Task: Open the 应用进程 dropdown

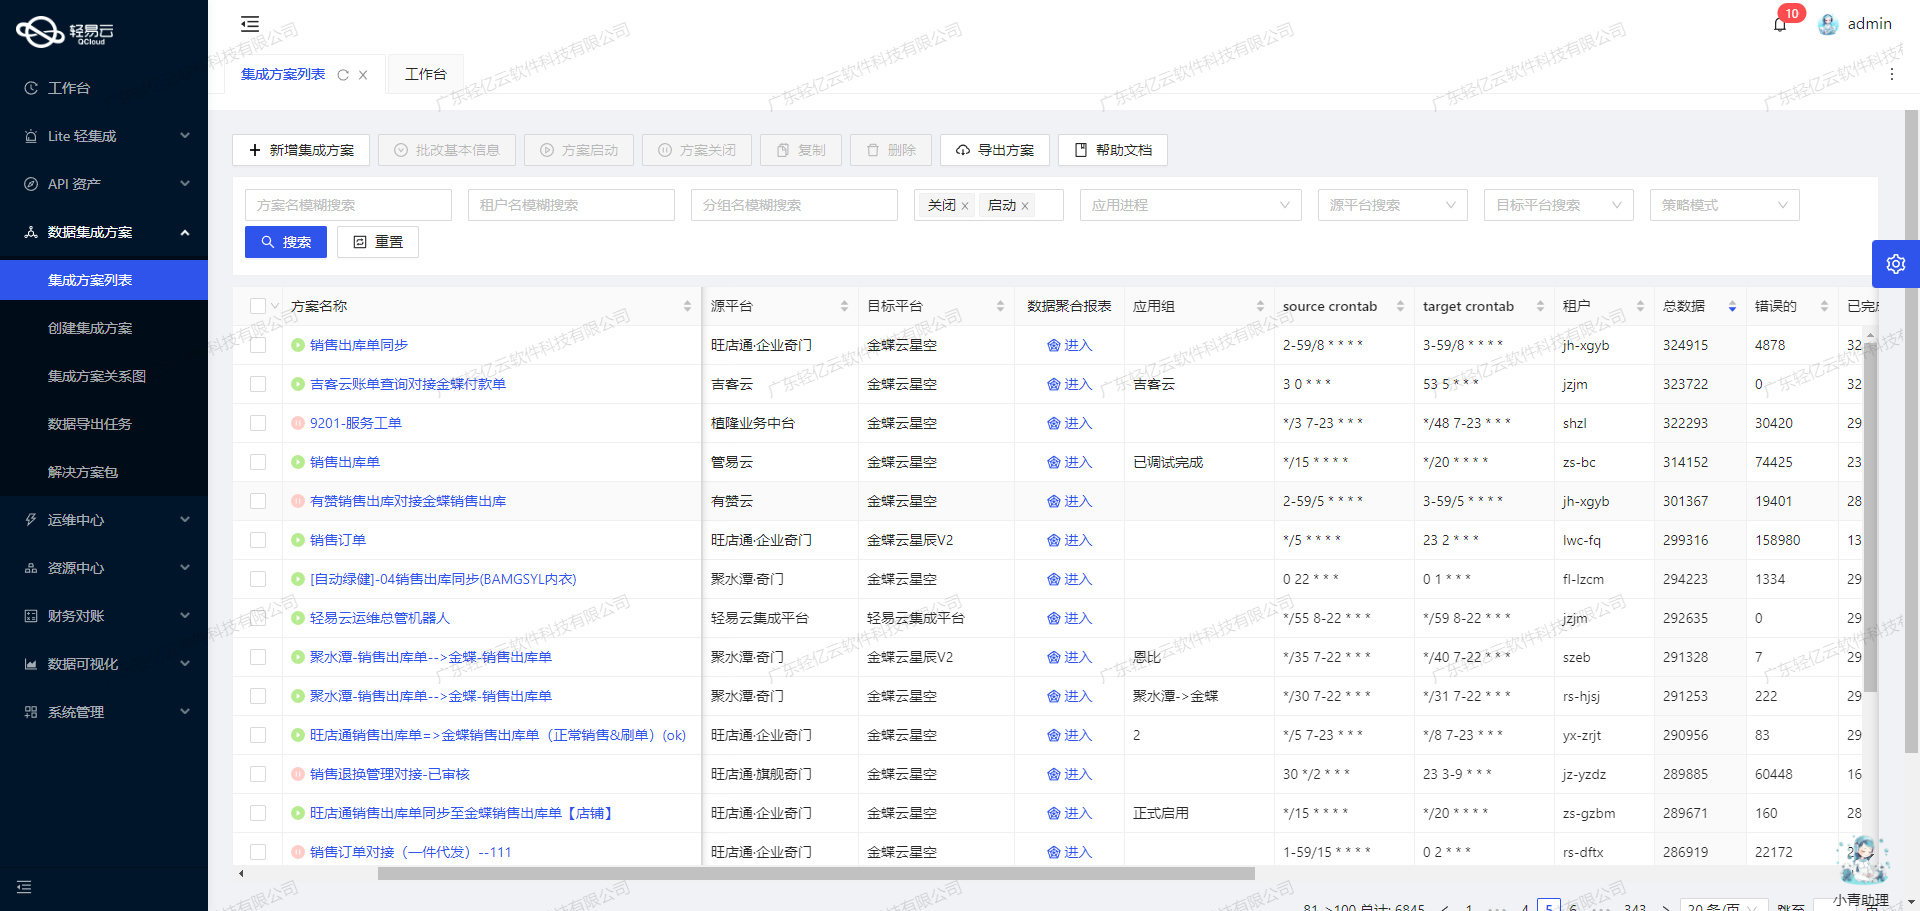Action: pyautogui.click(x=1190, y=205)
